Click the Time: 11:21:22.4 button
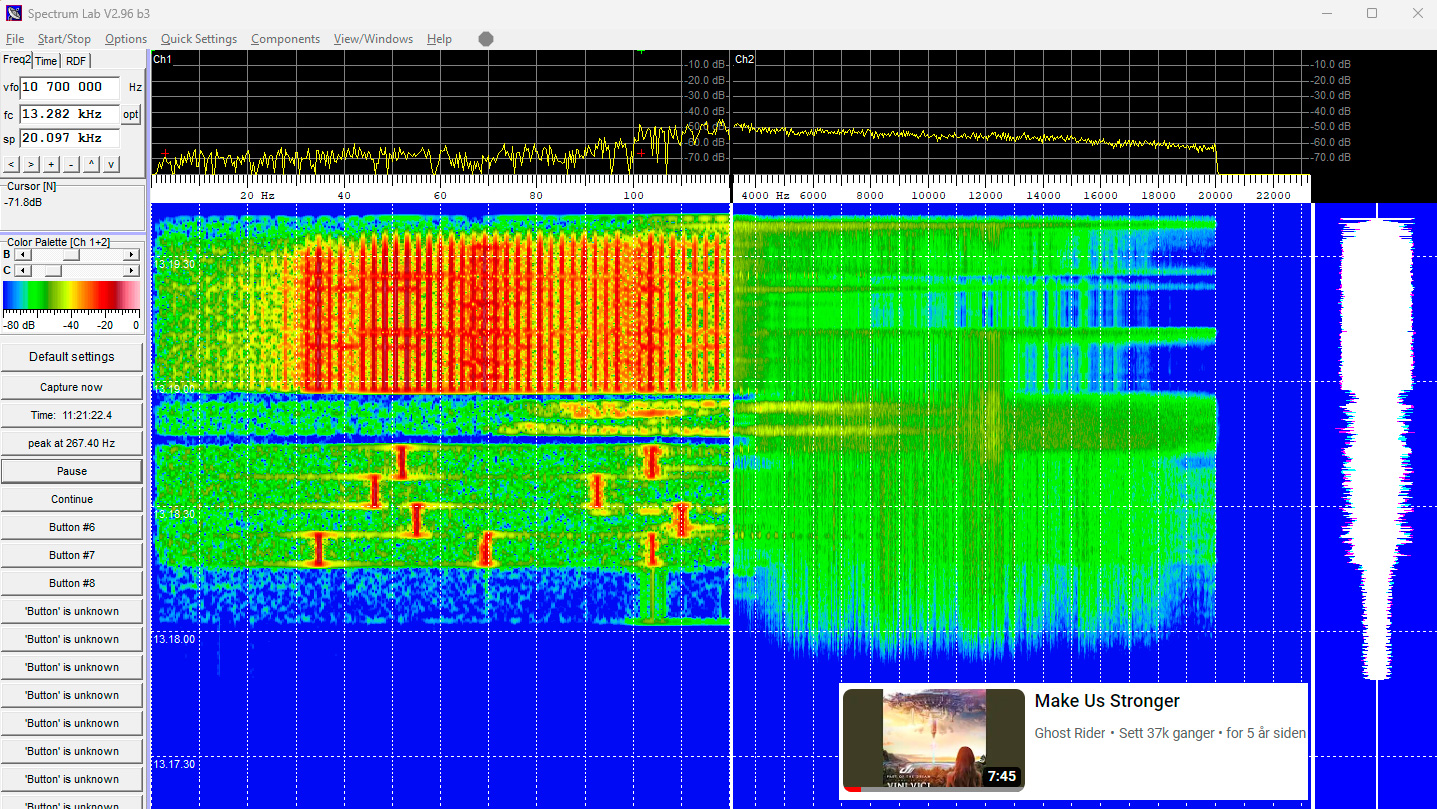 72,415
